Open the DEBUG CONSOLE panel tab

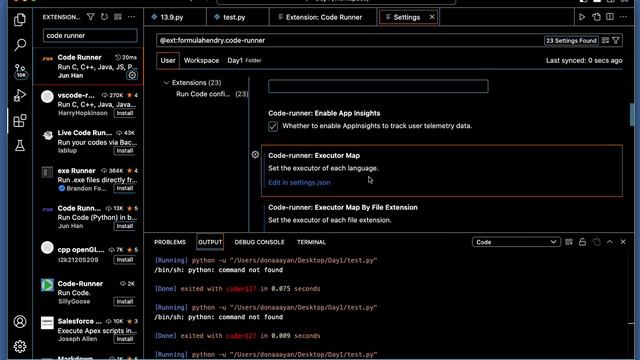click(259, 242)
